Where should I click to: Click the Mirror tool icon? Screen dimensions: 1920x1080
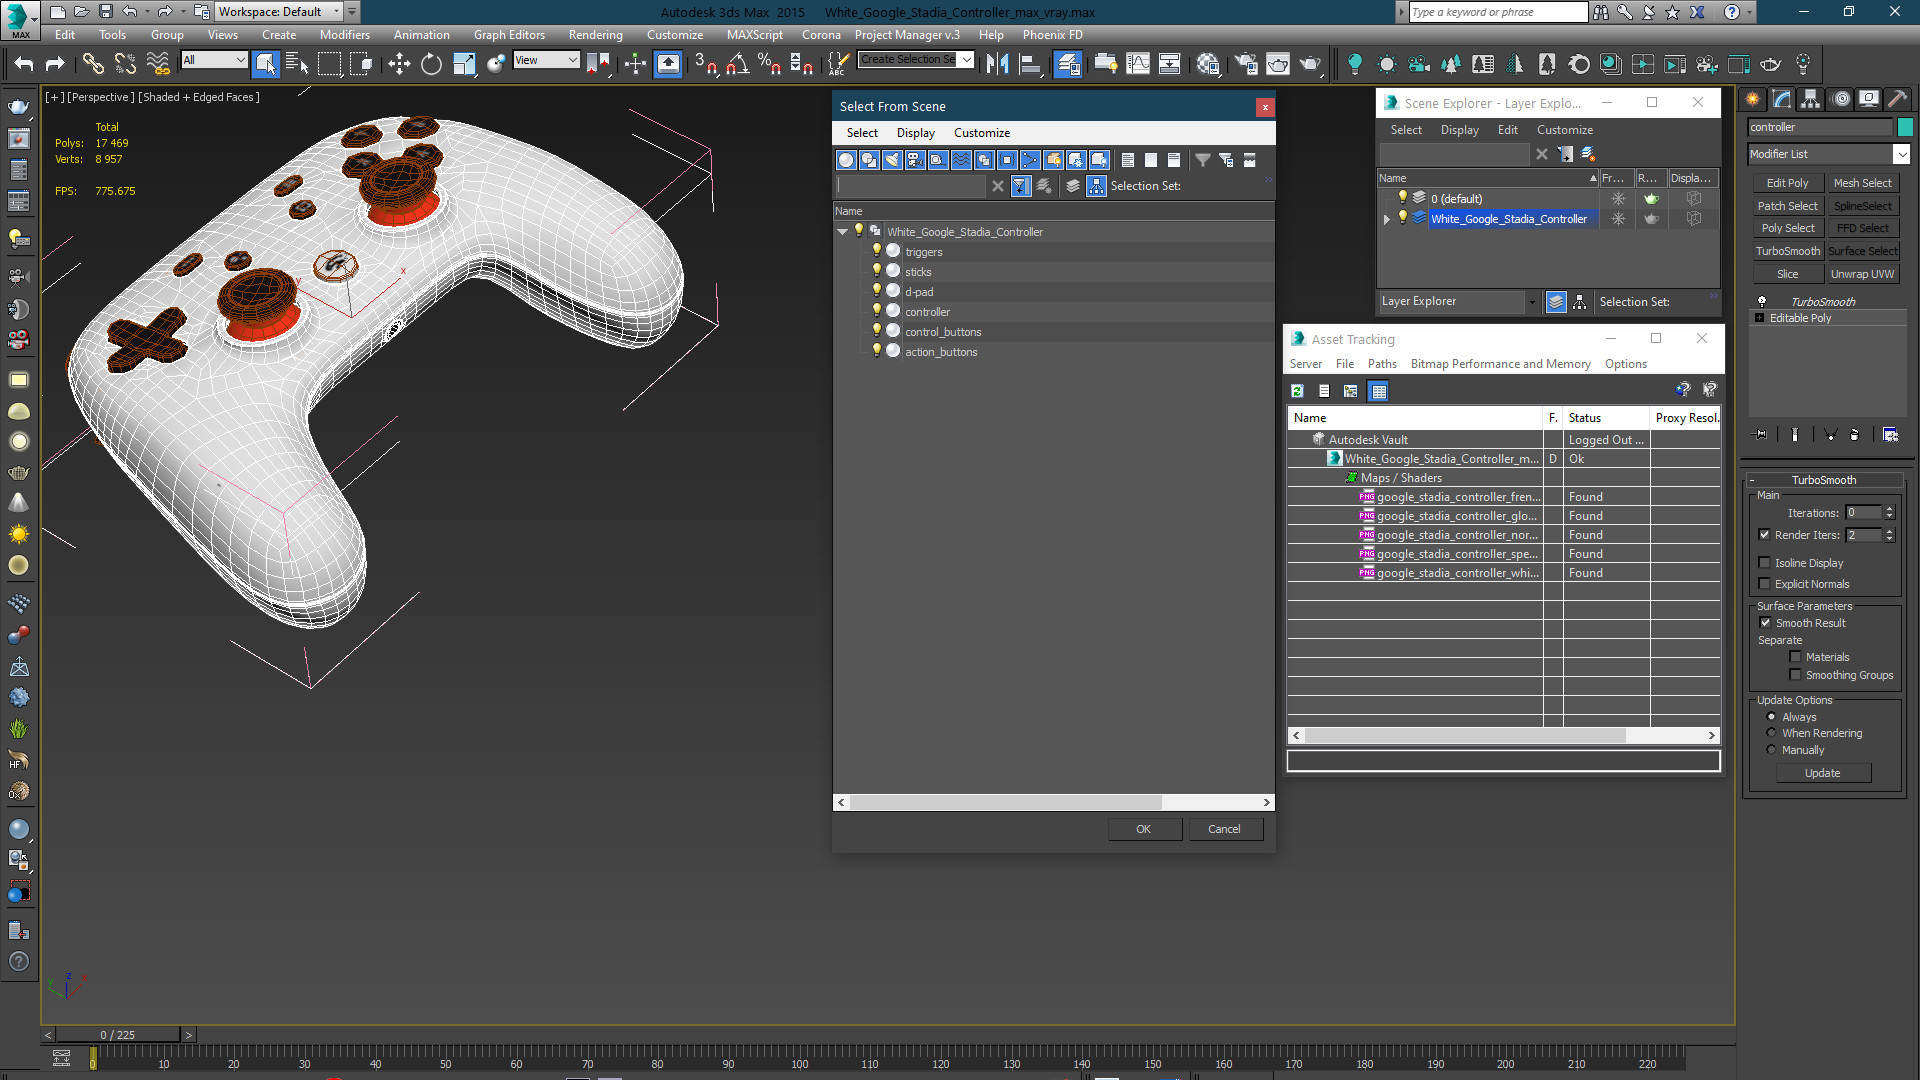[x=997, y=64]
